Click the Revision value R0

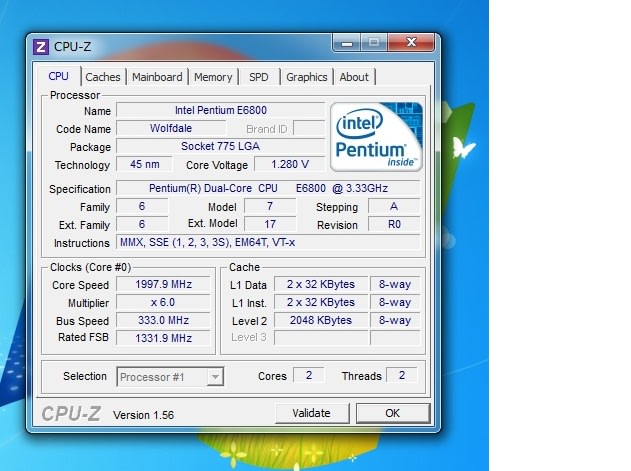(x=394, y=224)
